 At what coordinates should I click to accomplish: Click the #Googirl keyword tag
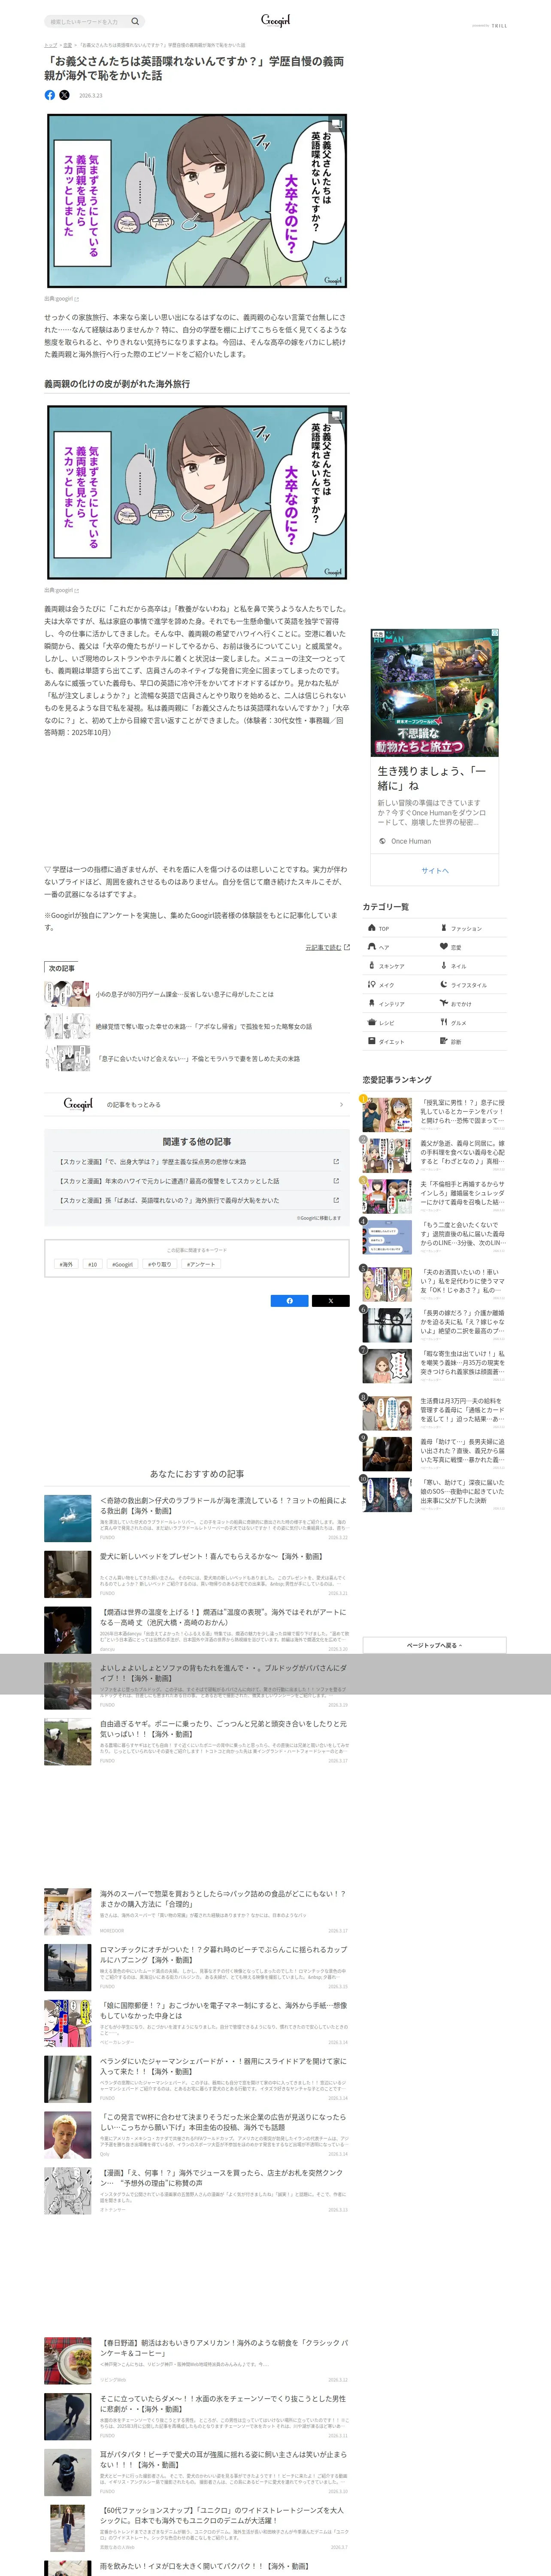point(123,1264)
